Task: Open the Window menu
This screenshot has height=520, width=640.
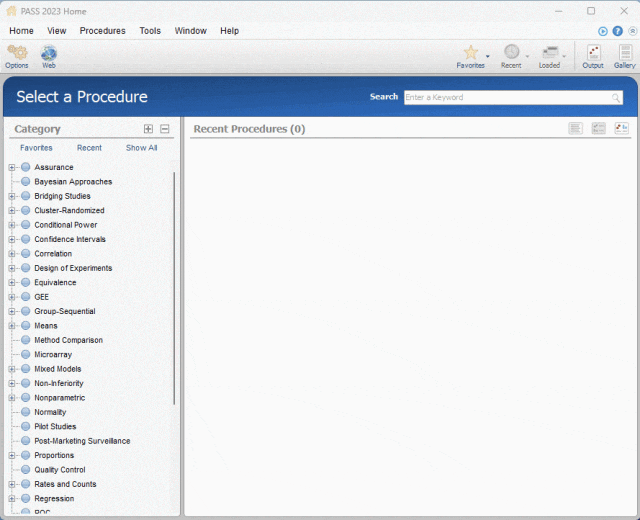Action: [x=190, y=31]
